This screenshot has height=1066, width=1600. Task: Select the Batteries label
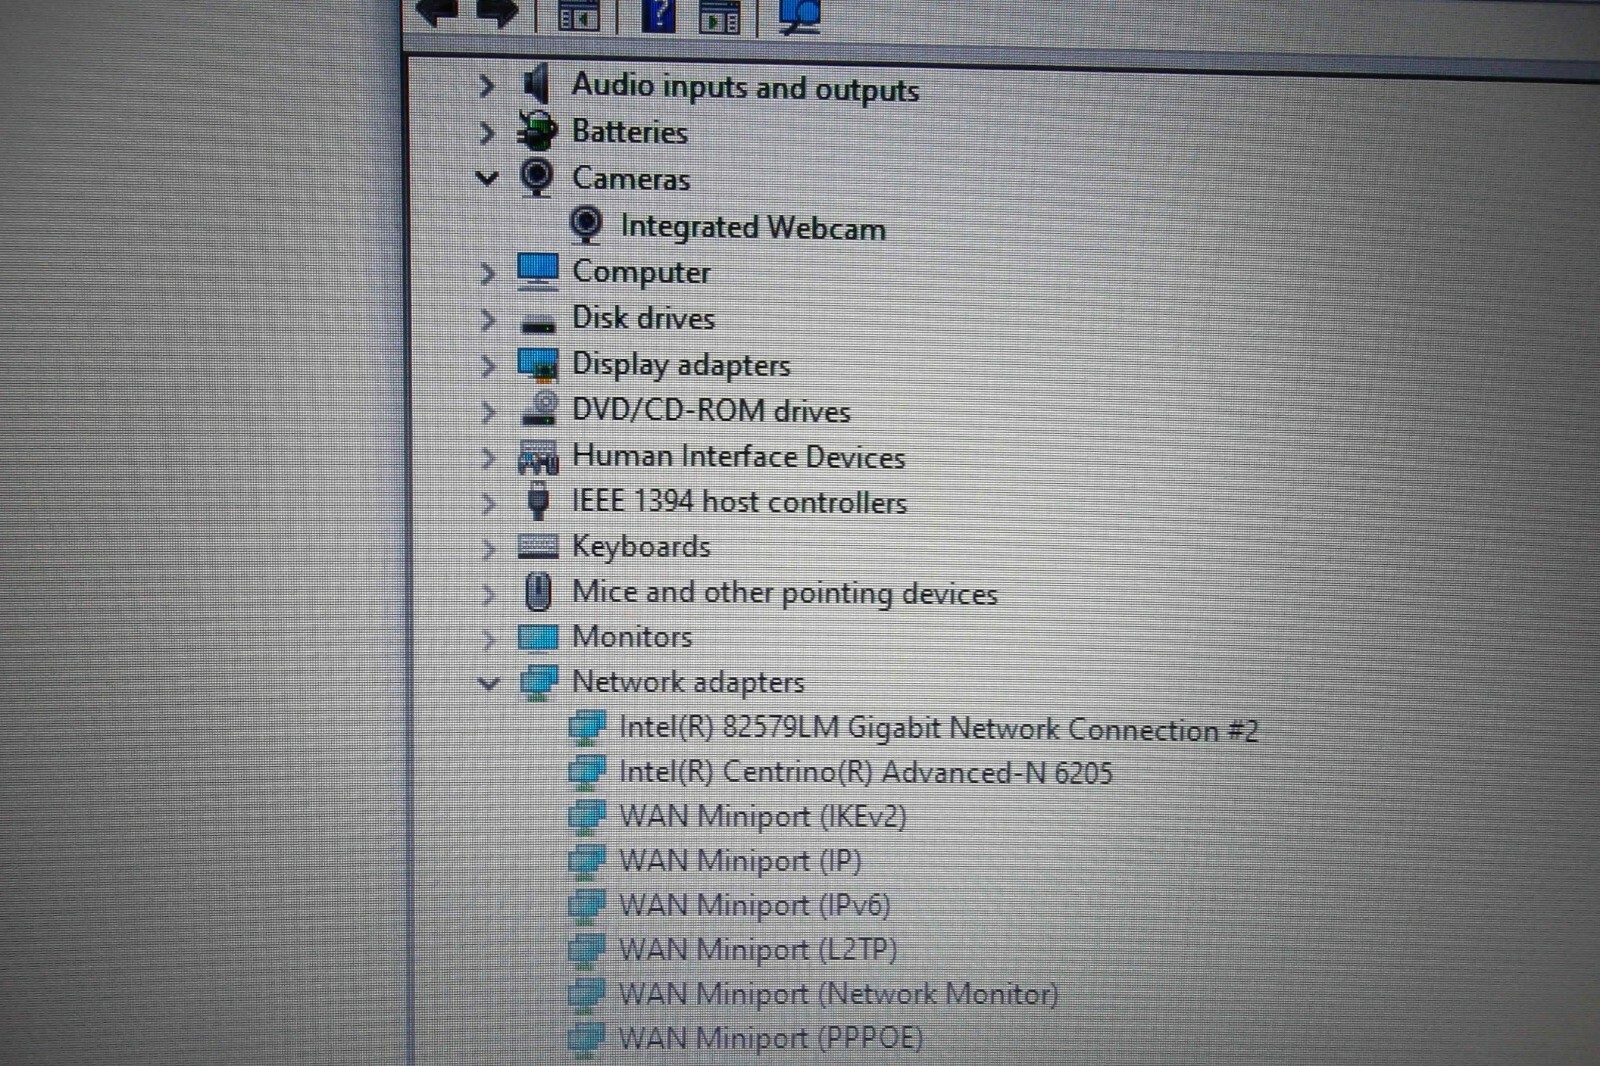click(x=629, y=132)
